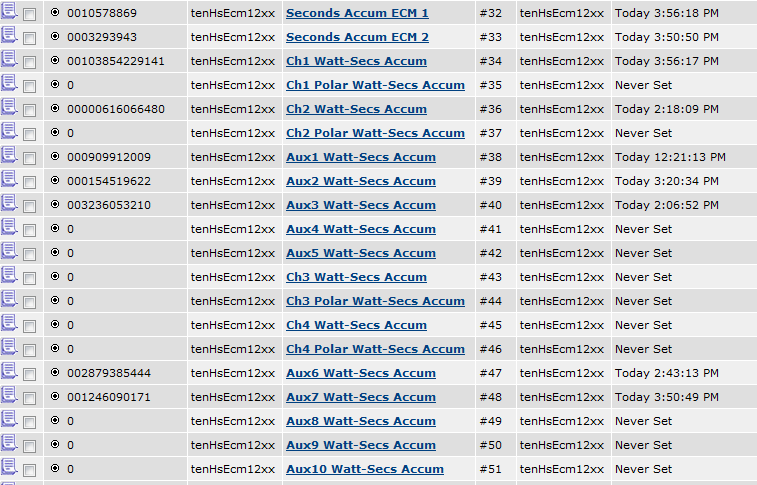The height and width of the screenshot is (485, 757).
Task: Click the notes icon in Aux10 Watt-Secs Accum row
Action: point(9,469)
